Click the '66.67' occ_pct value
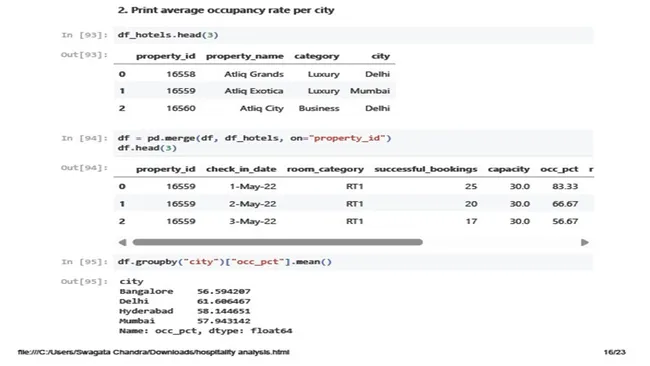The width and height of the screenshot is (650, 366). pyautogui.click(x=565, y=204)
